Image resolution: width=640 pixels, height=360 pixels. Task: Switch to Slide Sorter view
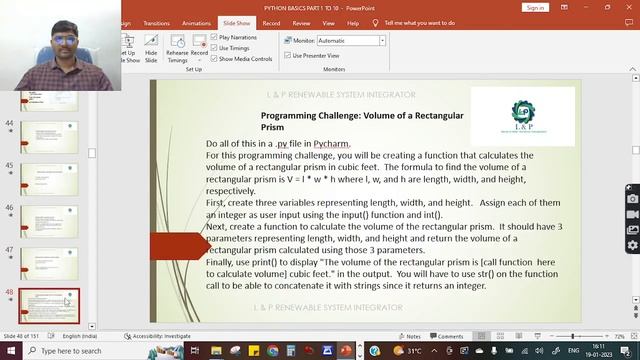(x=500, y=336)
